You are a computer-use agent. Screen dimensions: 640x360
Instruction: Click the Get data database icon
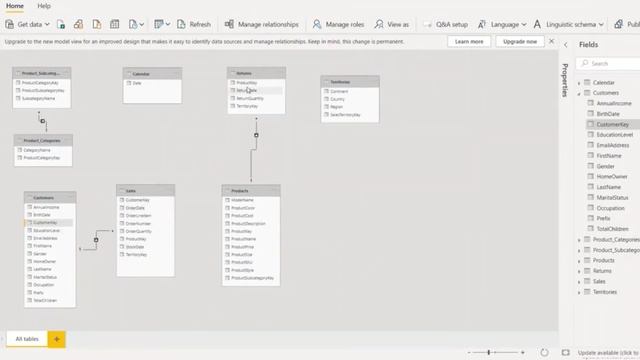click(x=9, y=24)
